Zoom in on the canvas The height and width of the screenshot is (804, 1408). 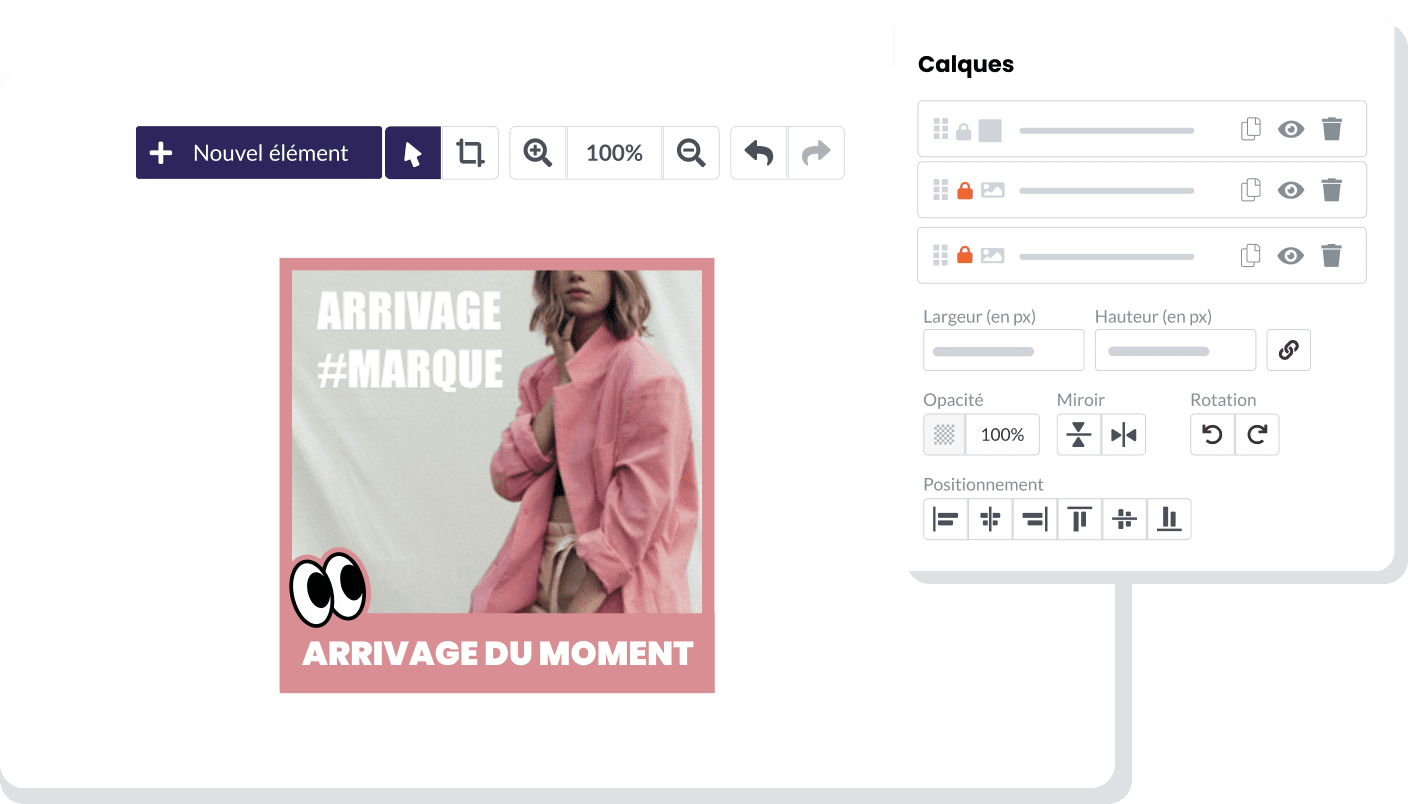tap(537, 152)
